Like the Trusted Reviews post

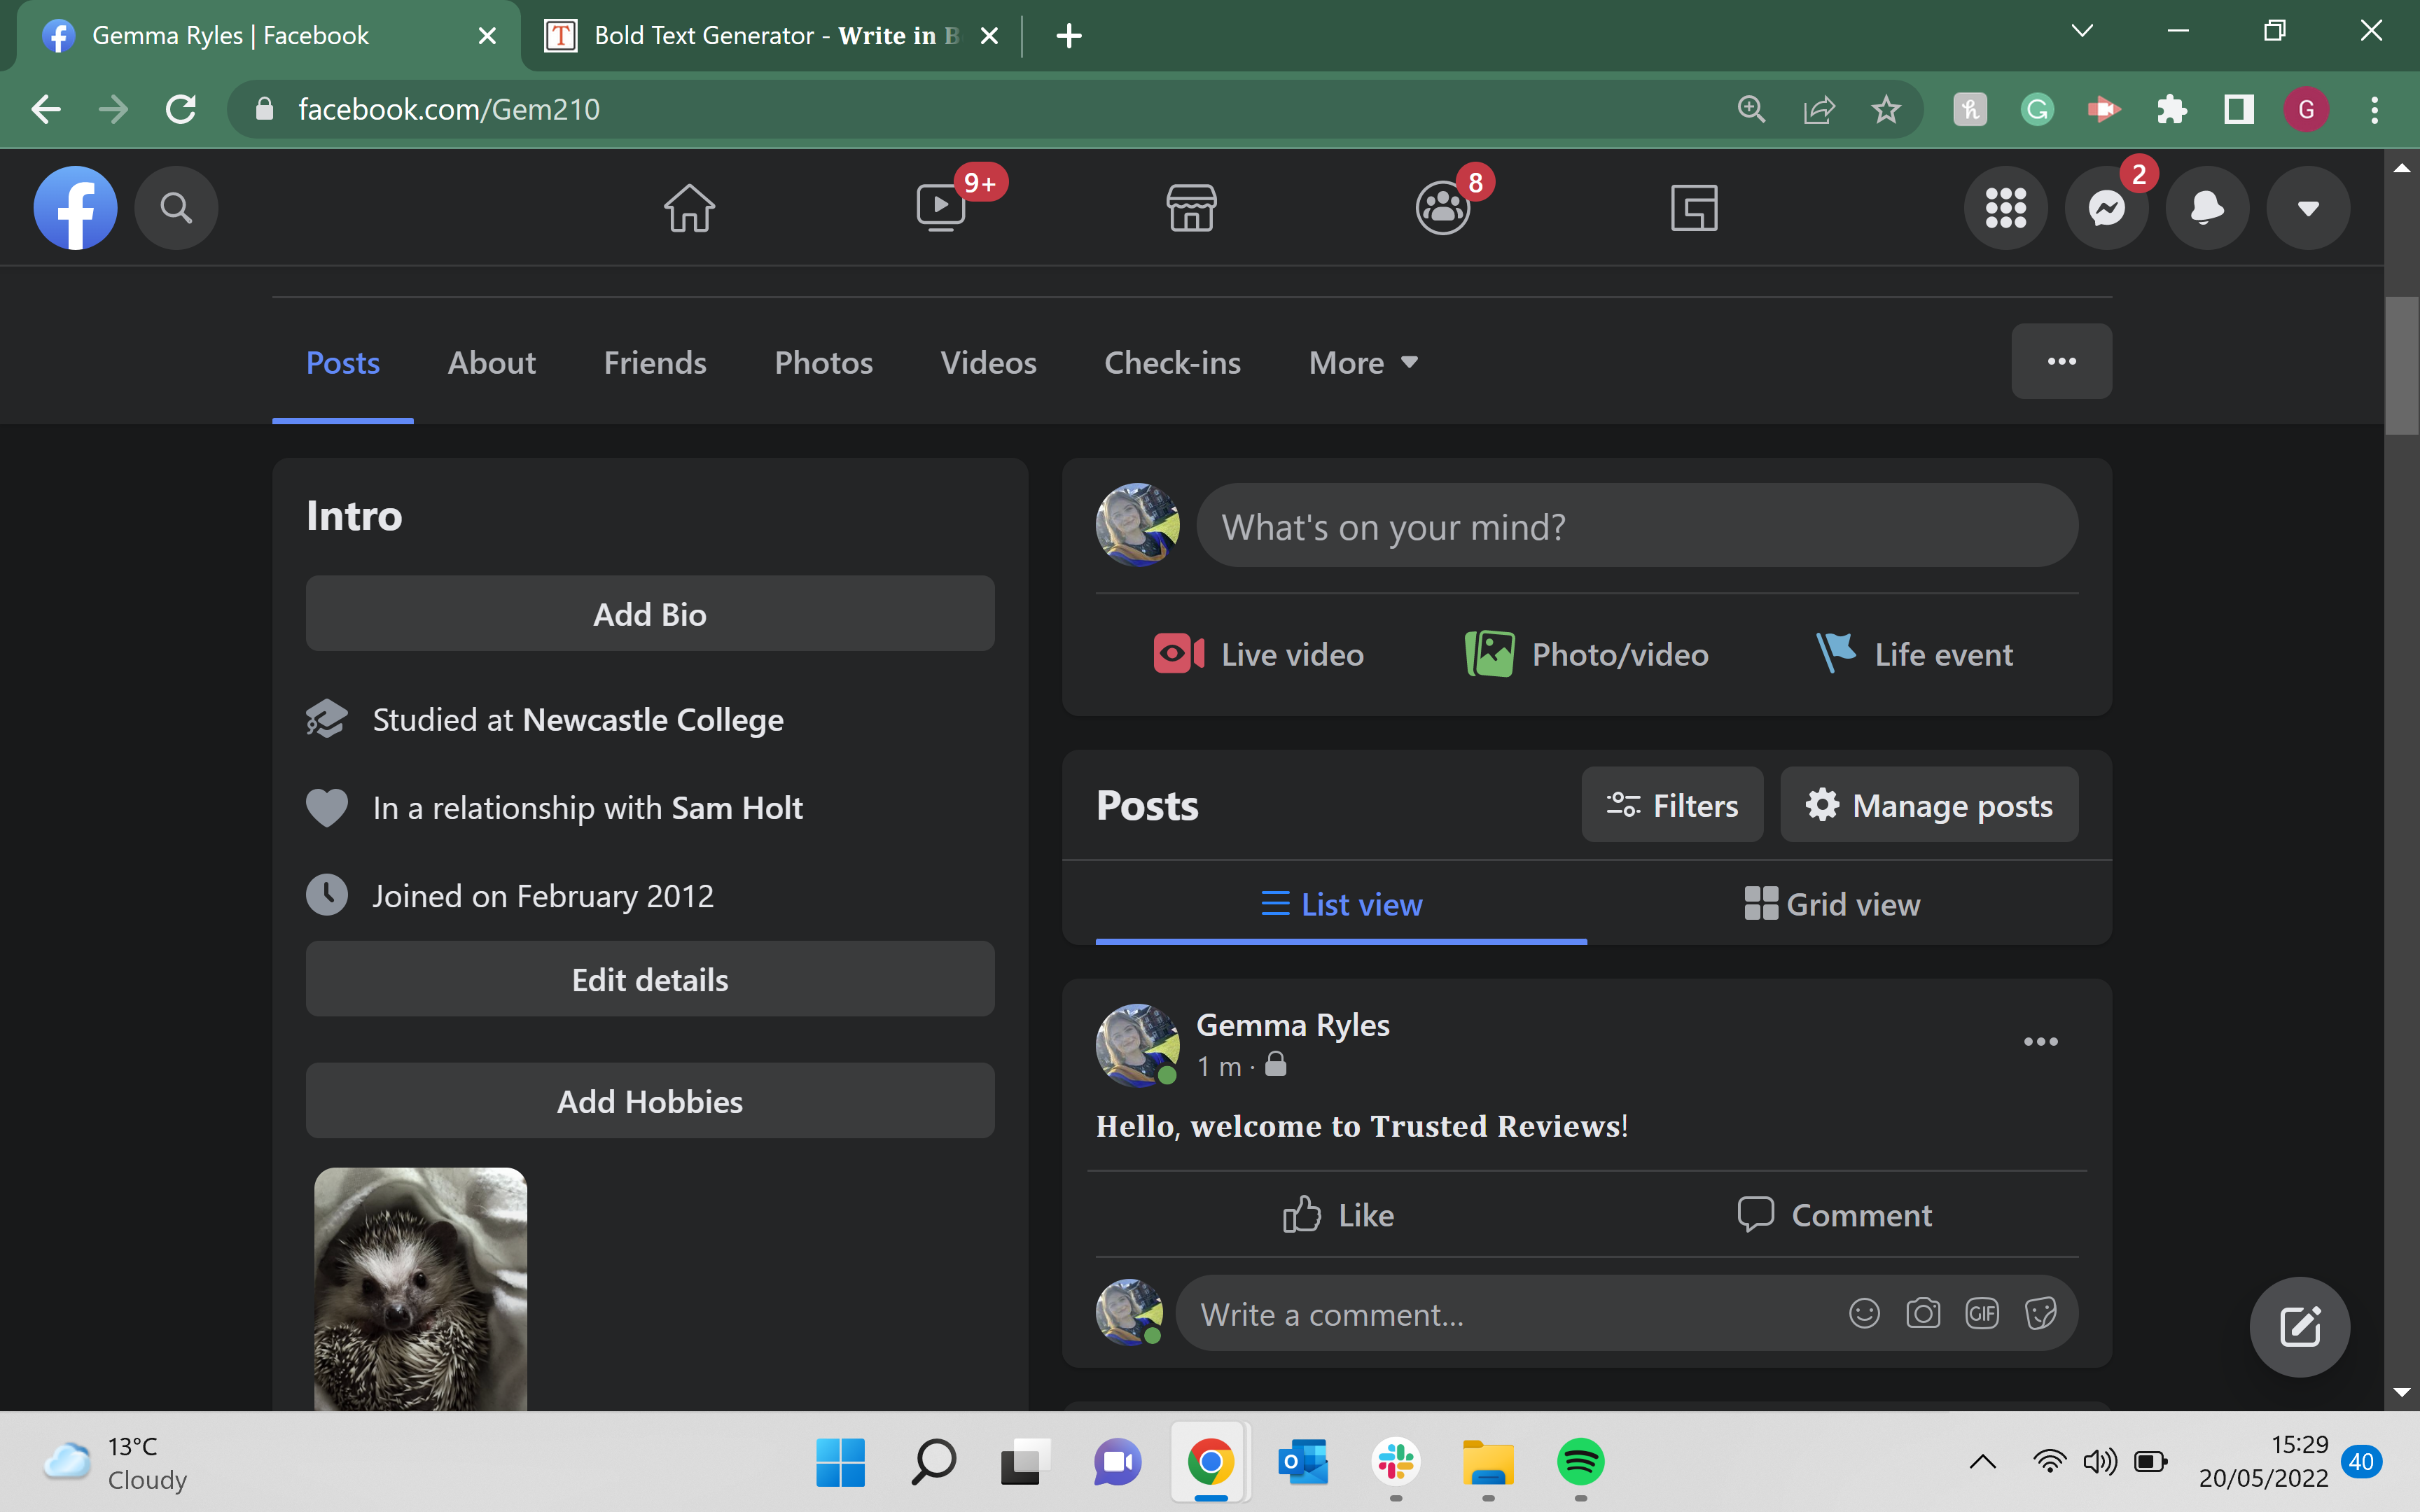[x=1338, y=1215]
